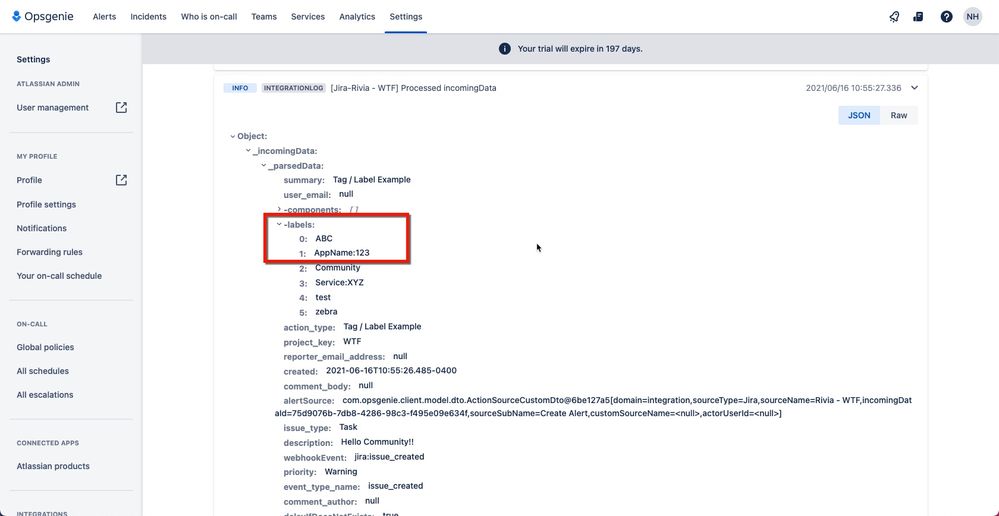Collapse the _parsedData node
This screenshot has height=516, width=999.
[x=263, y=166]
